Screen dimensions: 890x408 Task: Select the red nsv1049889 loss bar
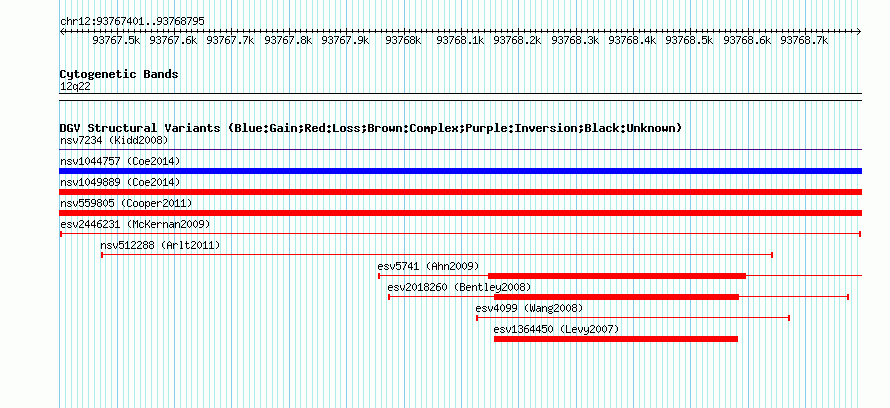click(461, 192)
